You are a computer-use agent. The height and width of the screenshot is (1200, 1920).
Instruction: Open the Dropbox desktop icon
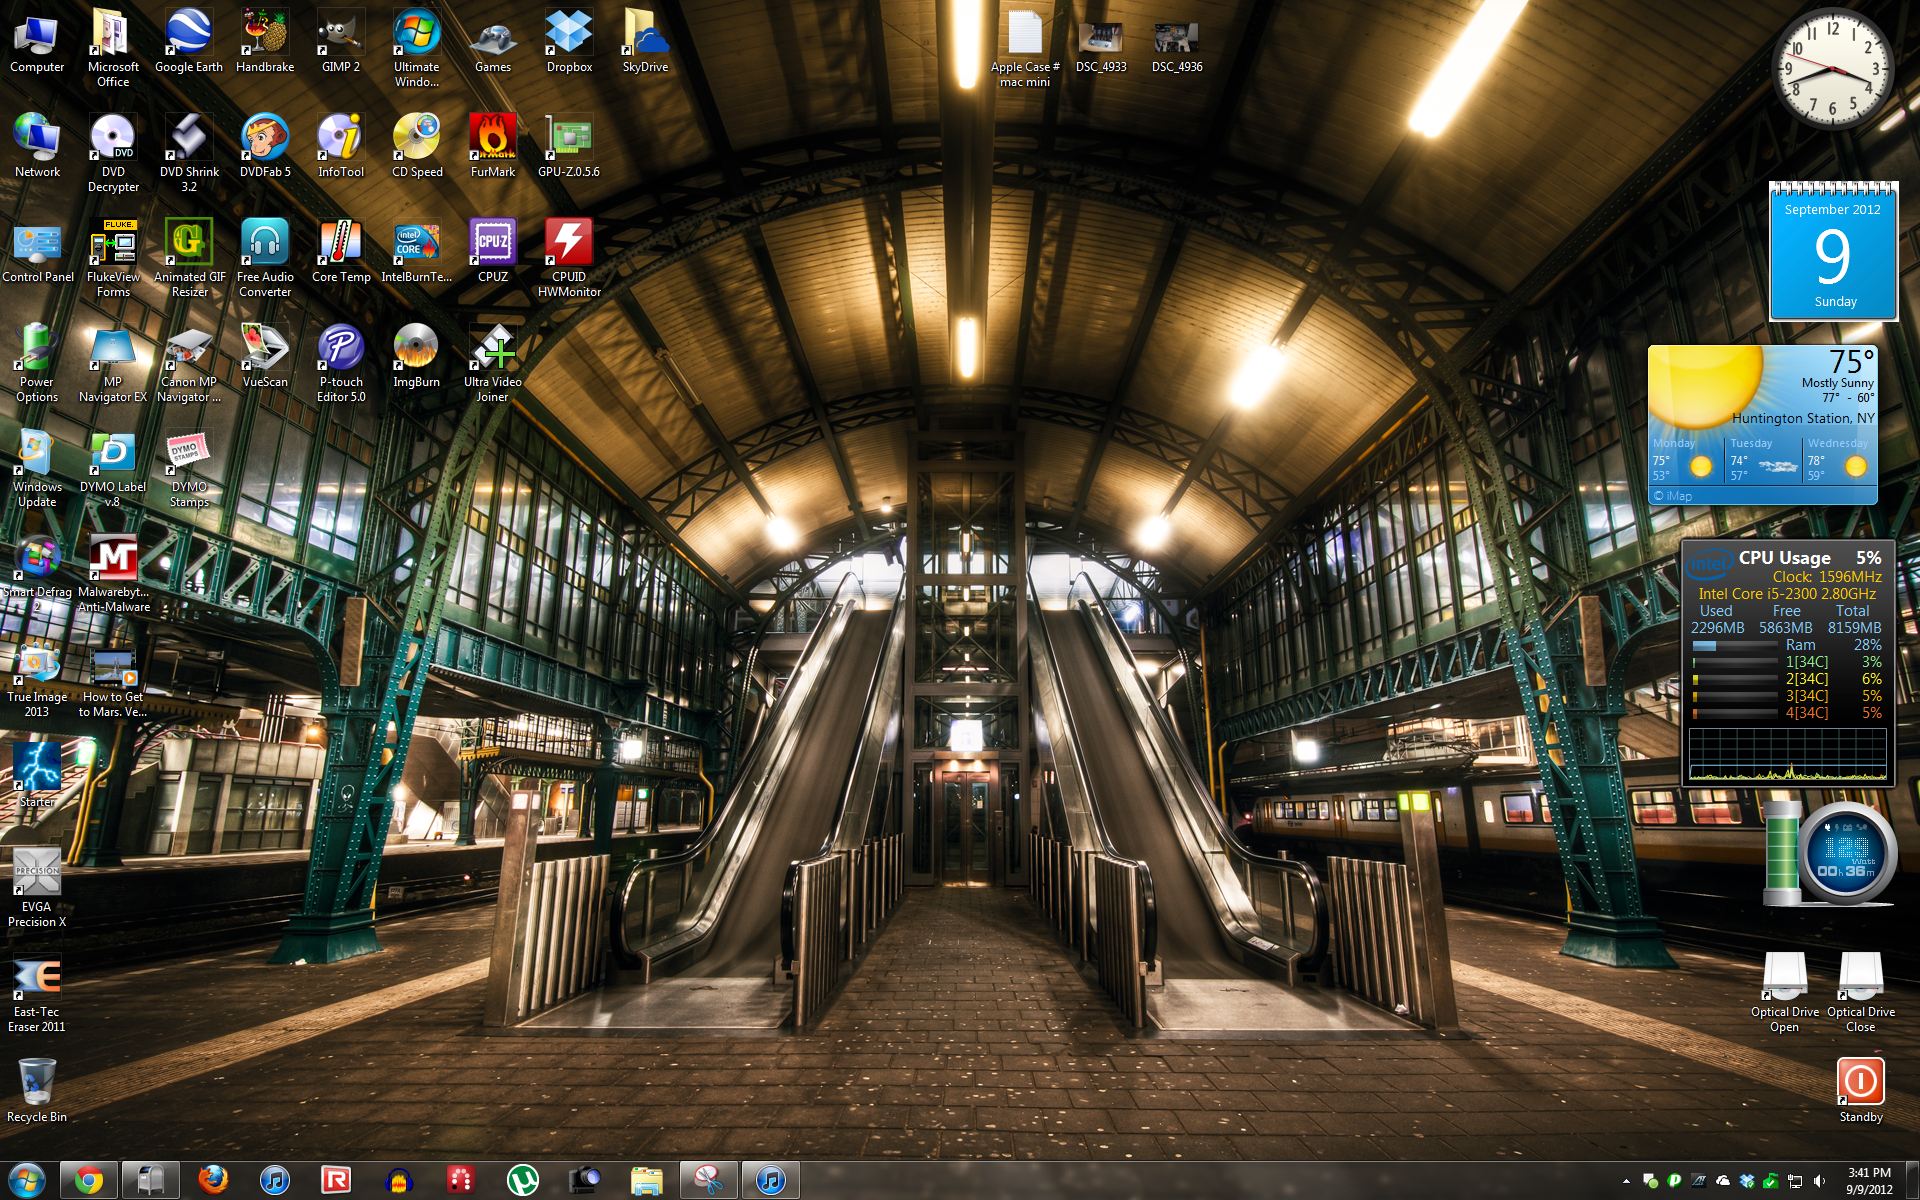pos(569,42)
